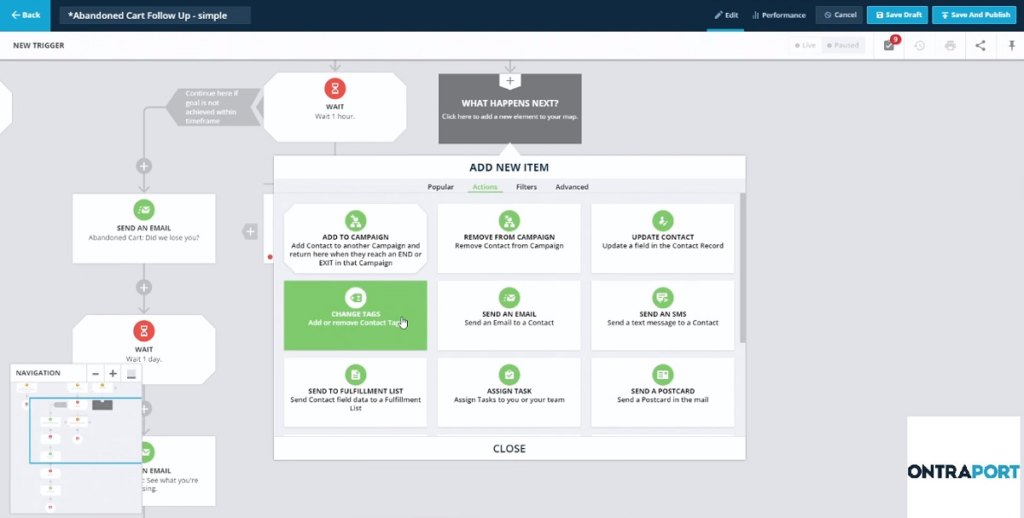Open the Performance tab
Image resolution: width=1024 pixels, height=518 pixels.
click(x=778, y=15)
